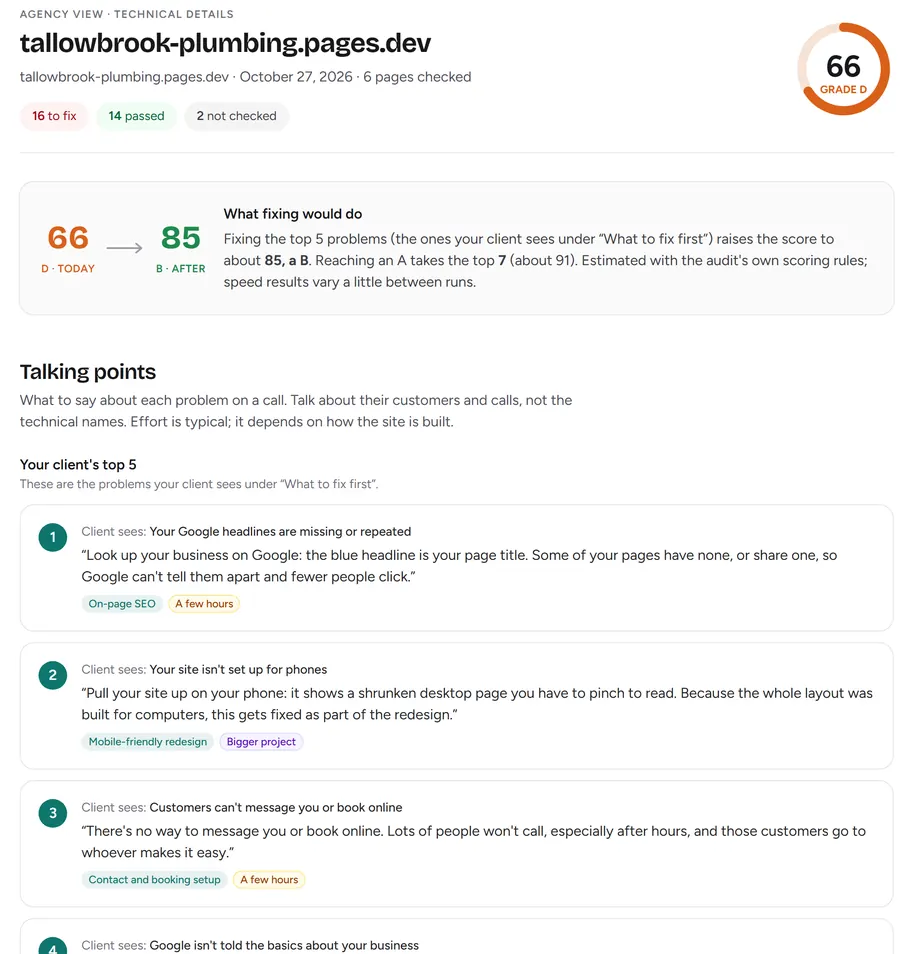Filter by the 14 passed pill
Image resolution: width=900 pixels, height=954 pixels.
click(136, 116)
